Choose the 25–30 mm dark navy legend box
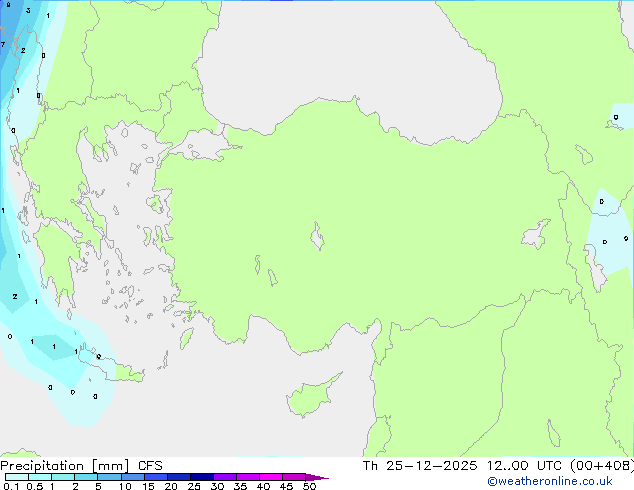The height and width of the screenshot is (490, 634). (x=202, y=477)
